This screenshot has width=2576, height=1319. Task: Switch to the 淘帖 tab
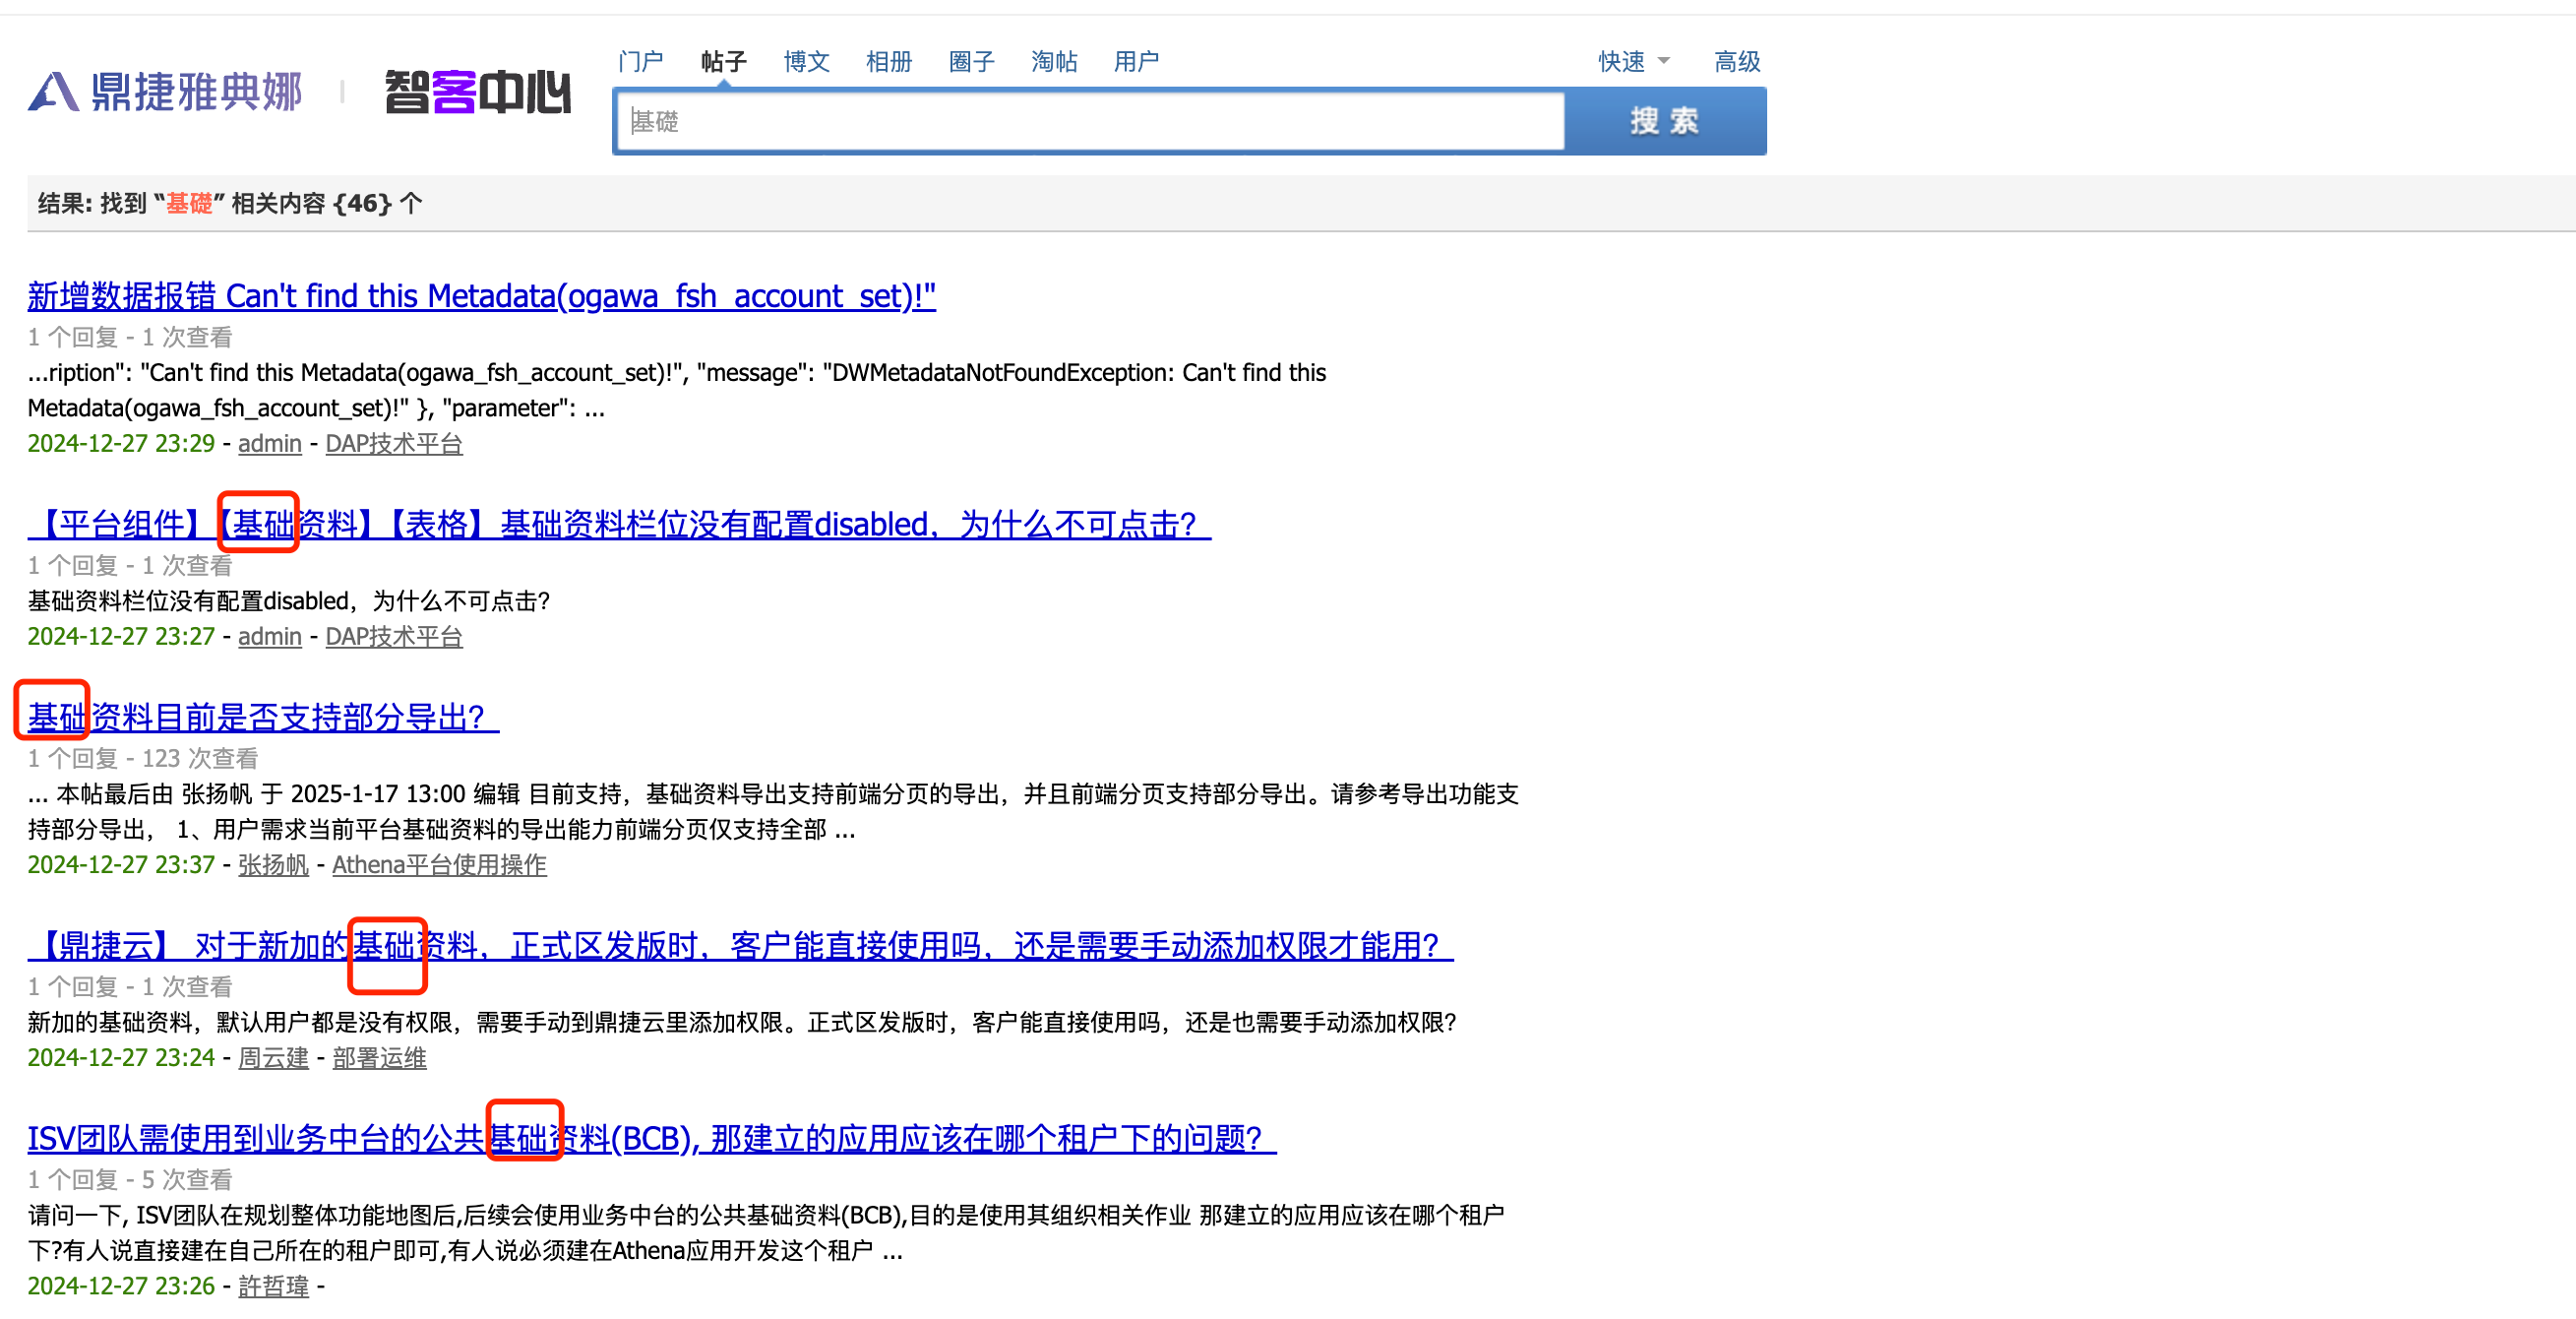click(1053, 62)
